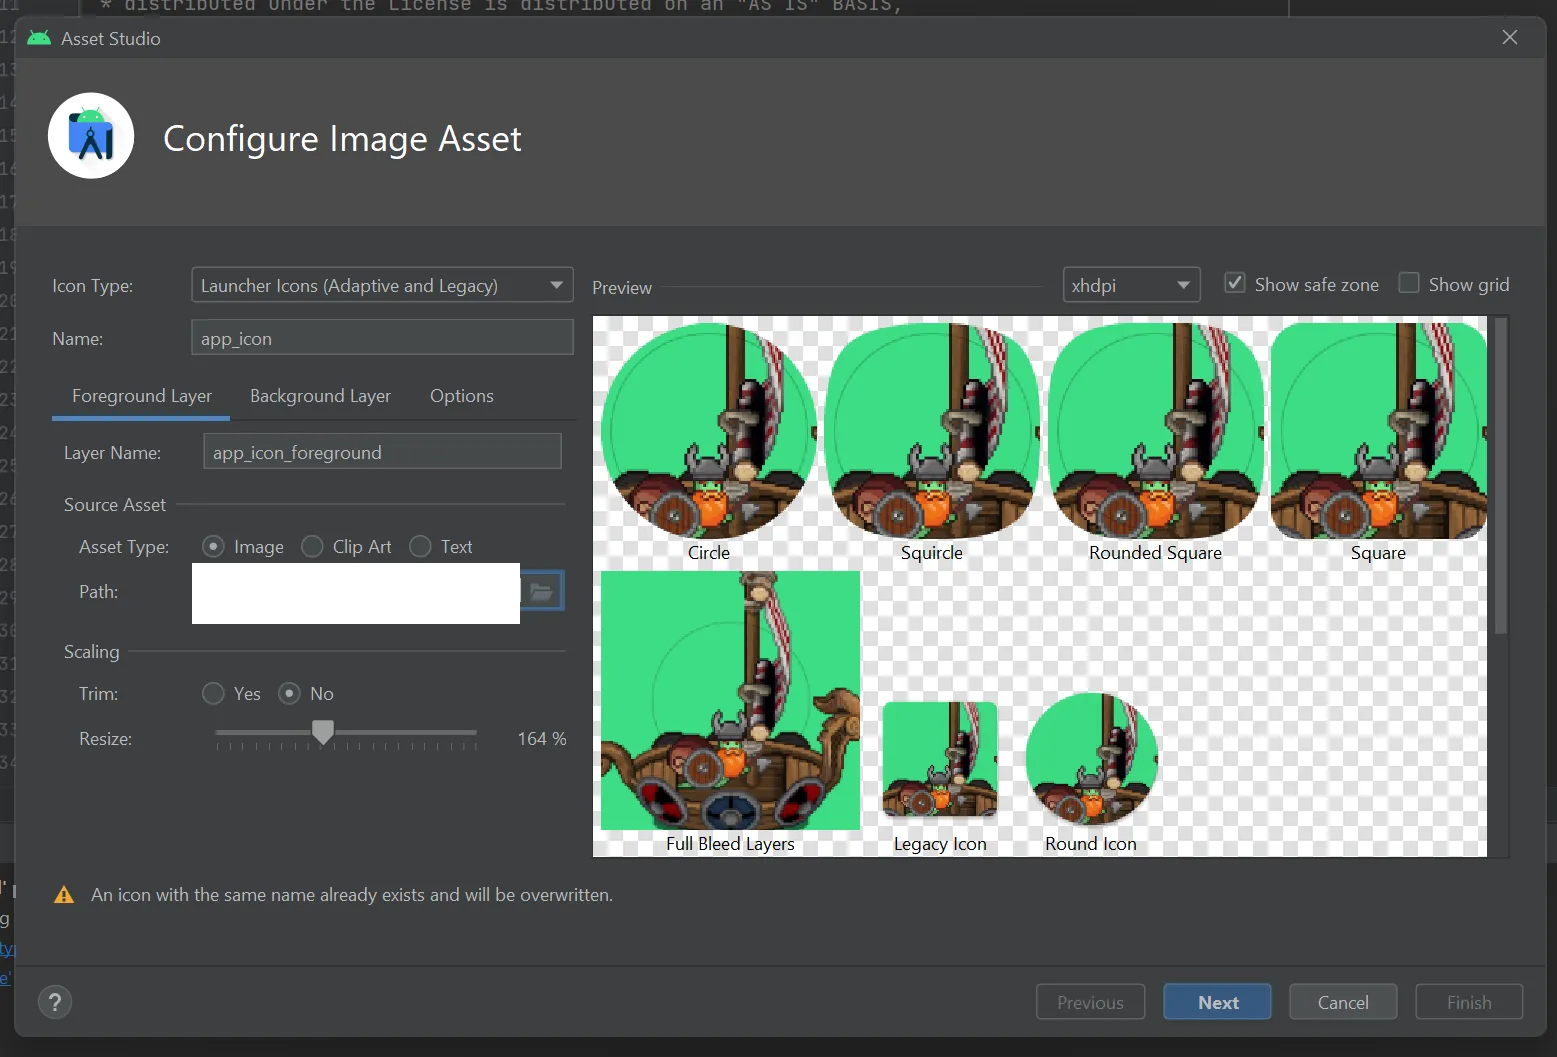Click the Squircle icon preview

[x=932, y=431]
